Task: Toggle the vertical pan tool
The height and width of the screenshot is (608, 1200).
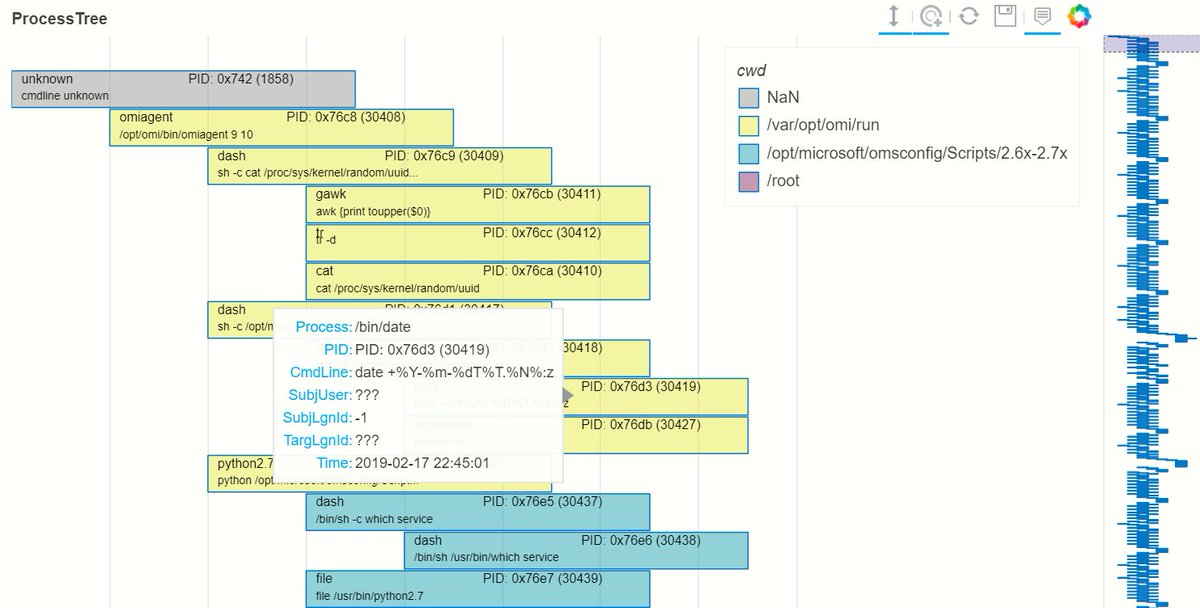Action: [894, 17]
